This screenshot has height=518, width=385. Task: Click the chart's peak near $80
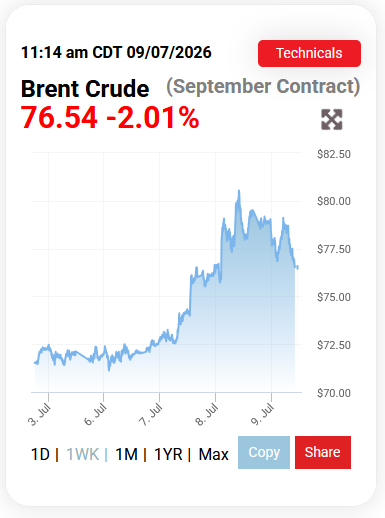[x=239, y=191]
